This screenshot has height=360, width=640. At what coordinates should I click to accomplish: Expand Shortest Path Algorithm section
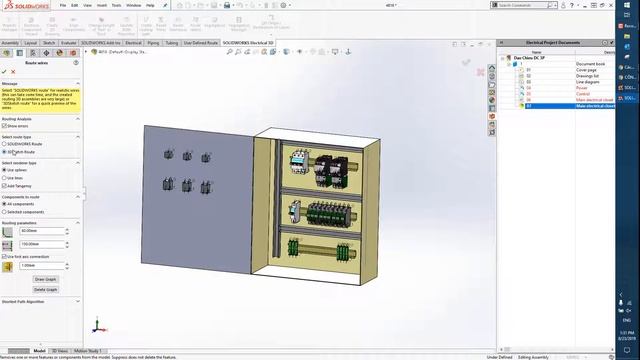[x=78, y=301]
